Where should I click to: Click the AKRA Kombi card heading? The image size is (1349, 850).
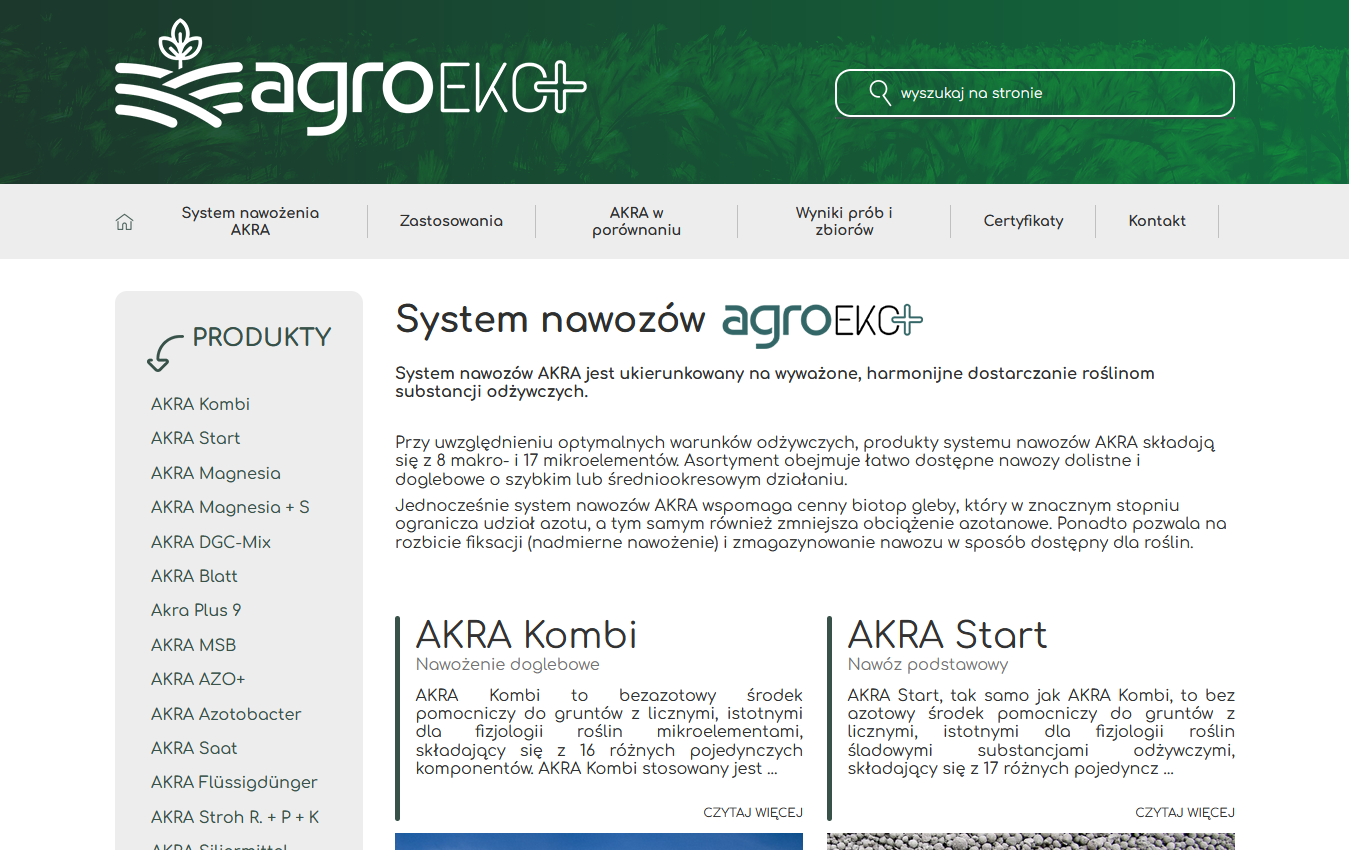pos(526,634)
